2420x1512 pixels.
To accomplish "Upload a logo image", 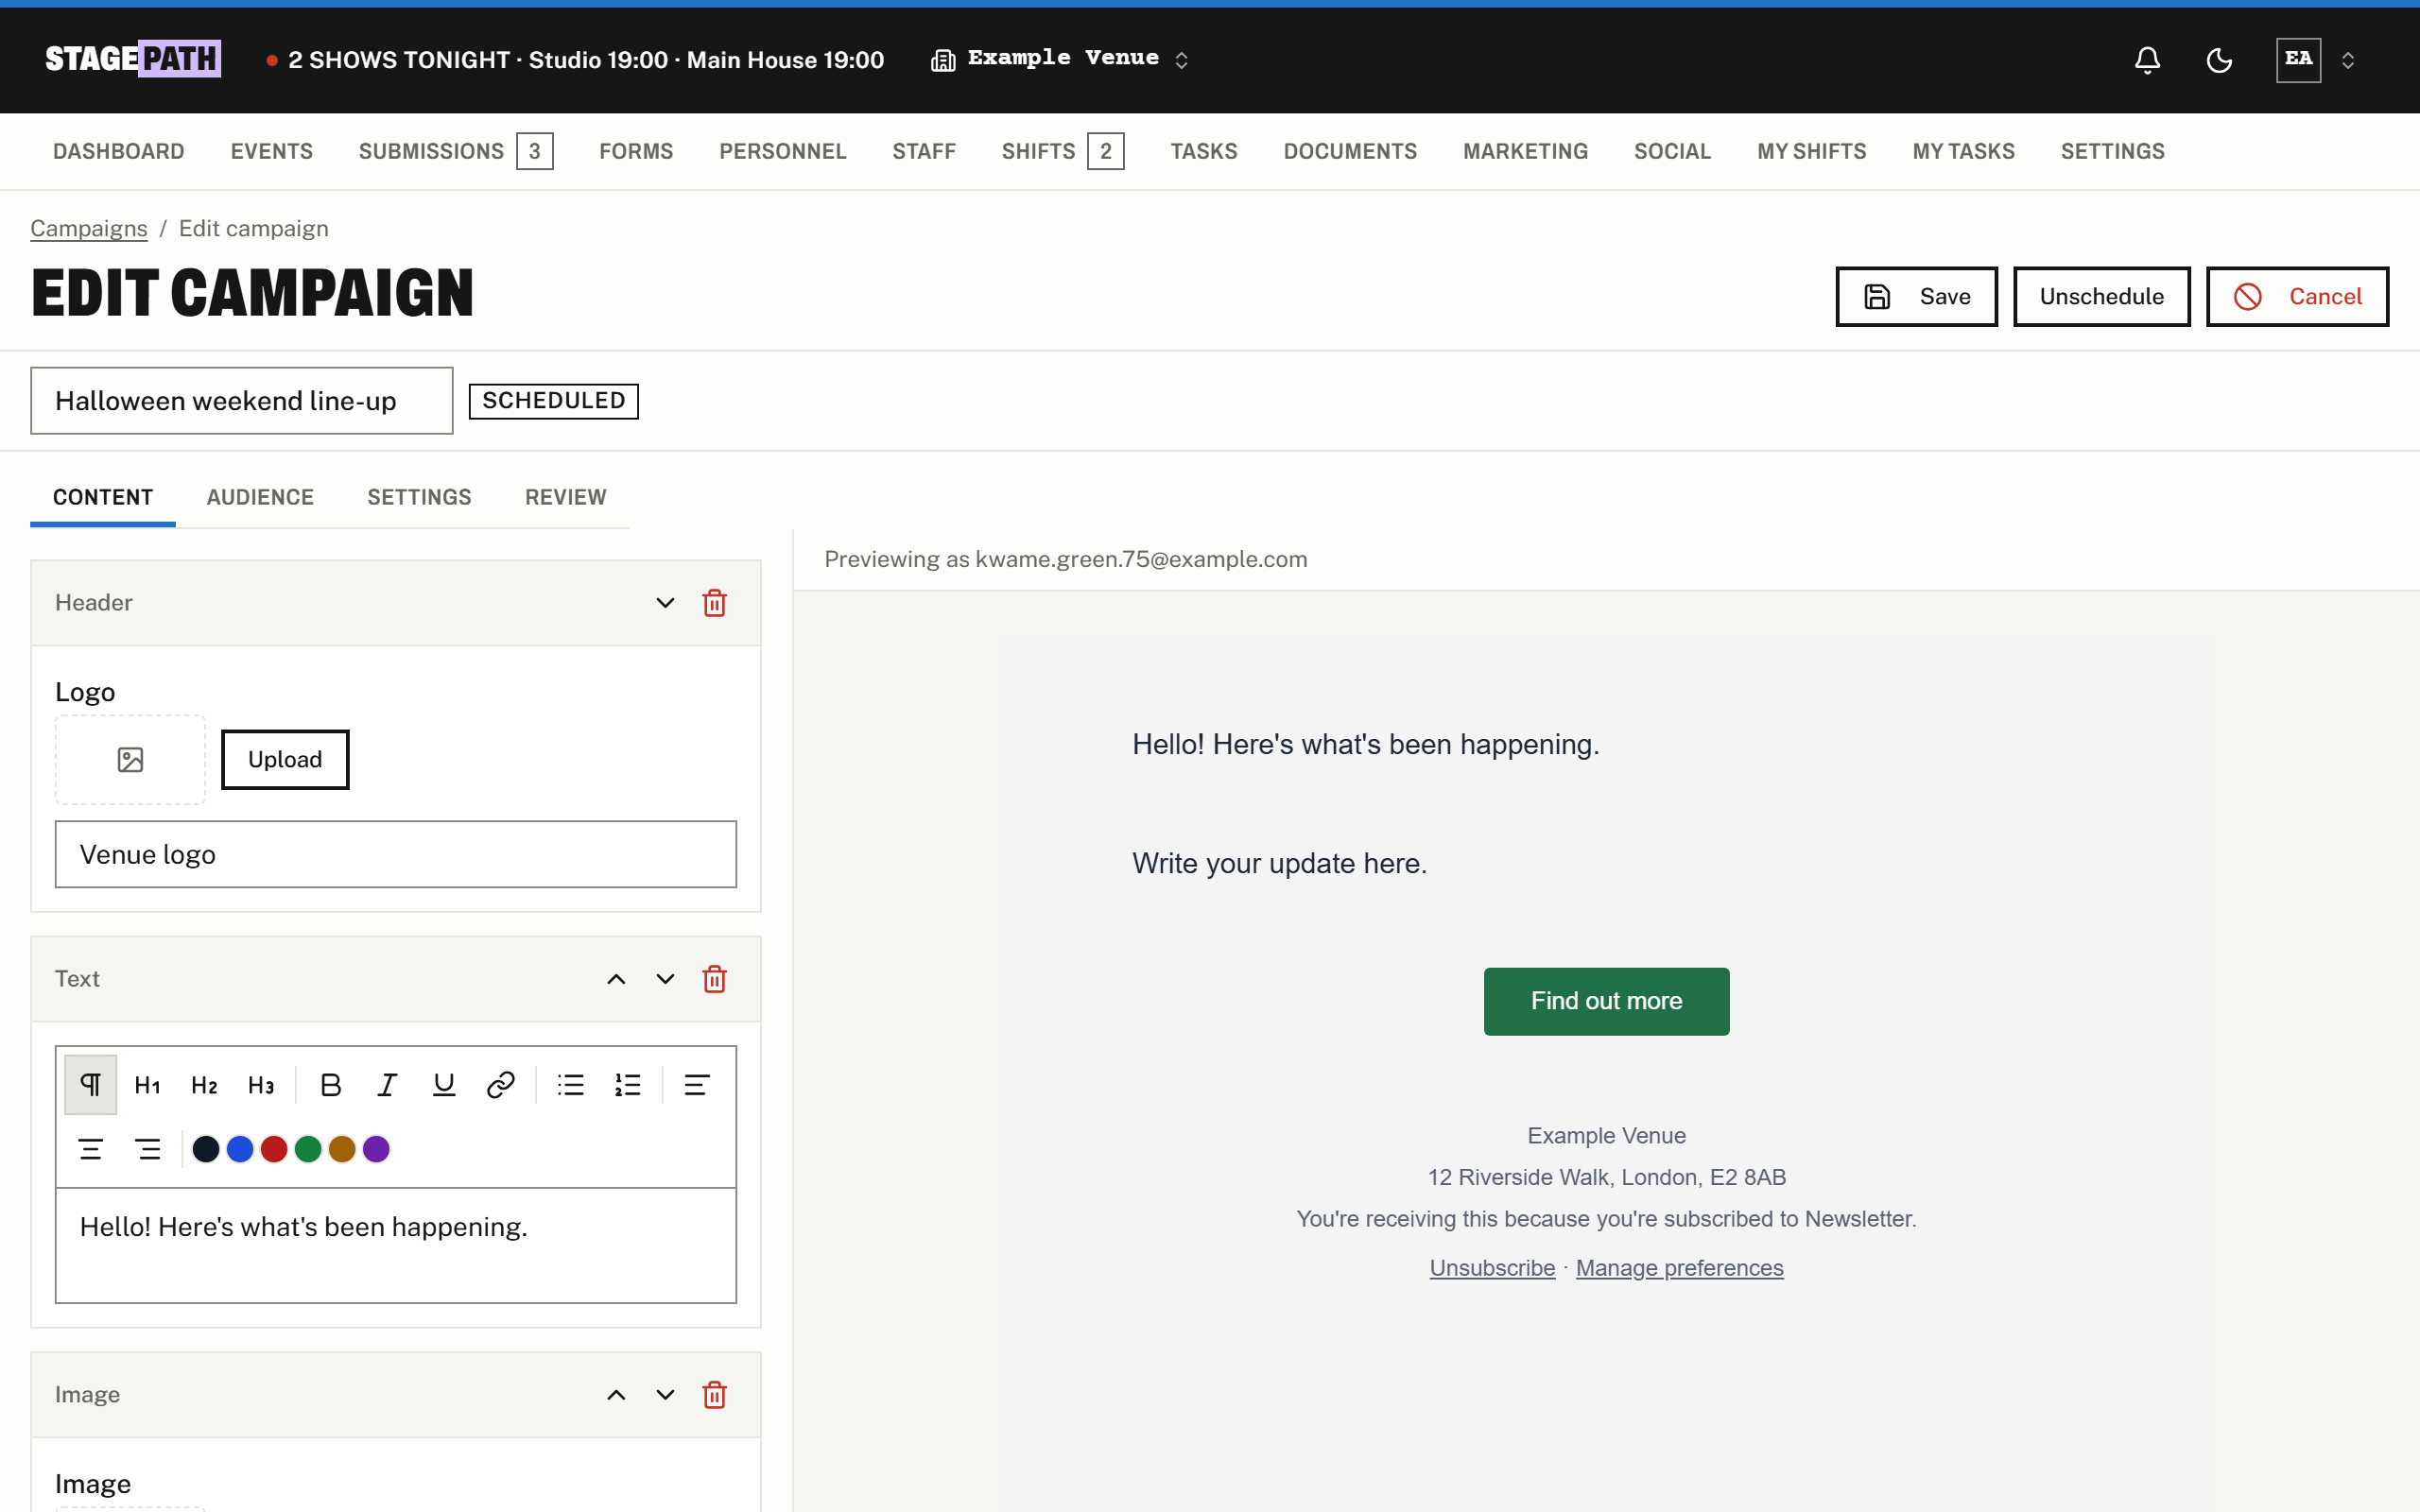I will pyautogui.click(x=285, y=760).
